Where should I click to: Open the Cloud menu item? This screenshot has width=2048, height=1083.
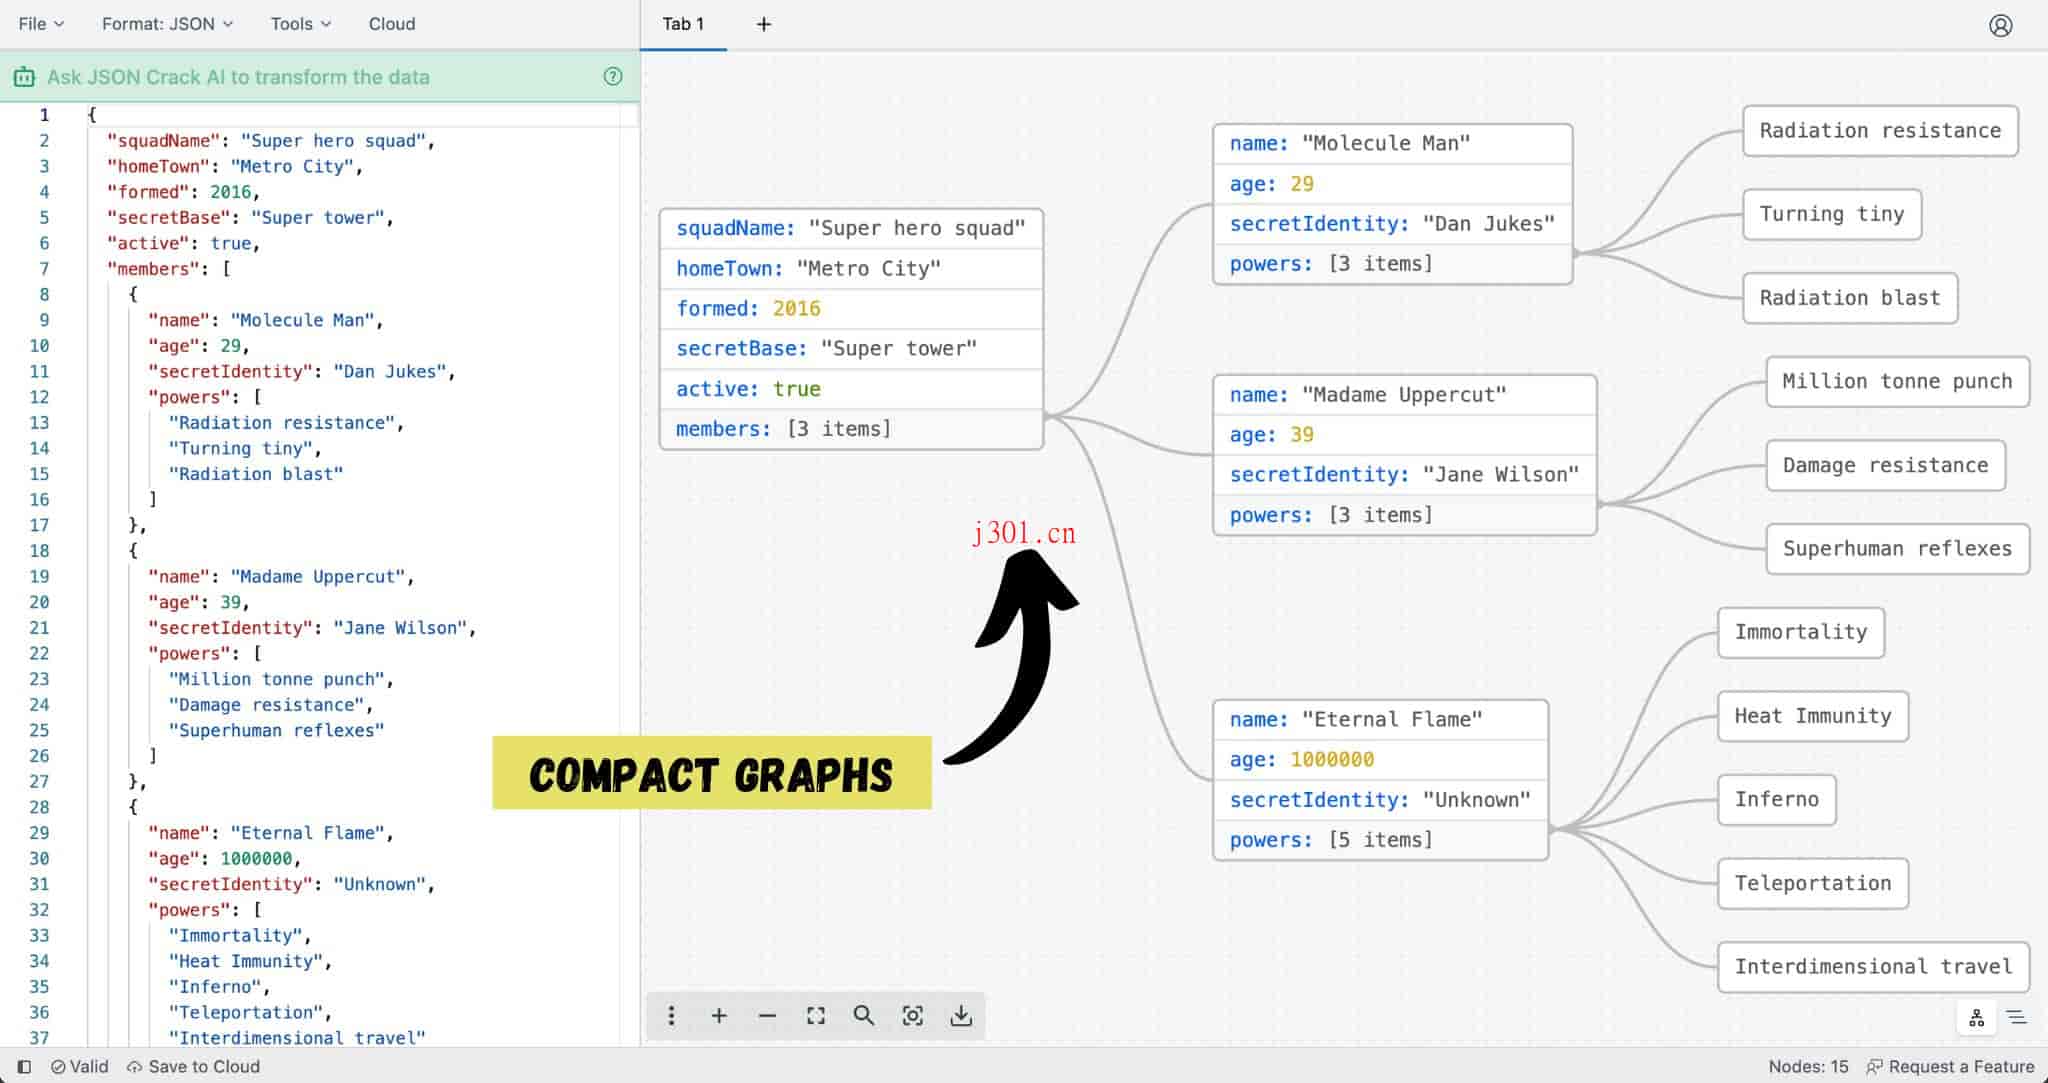(x=392, y=23)
